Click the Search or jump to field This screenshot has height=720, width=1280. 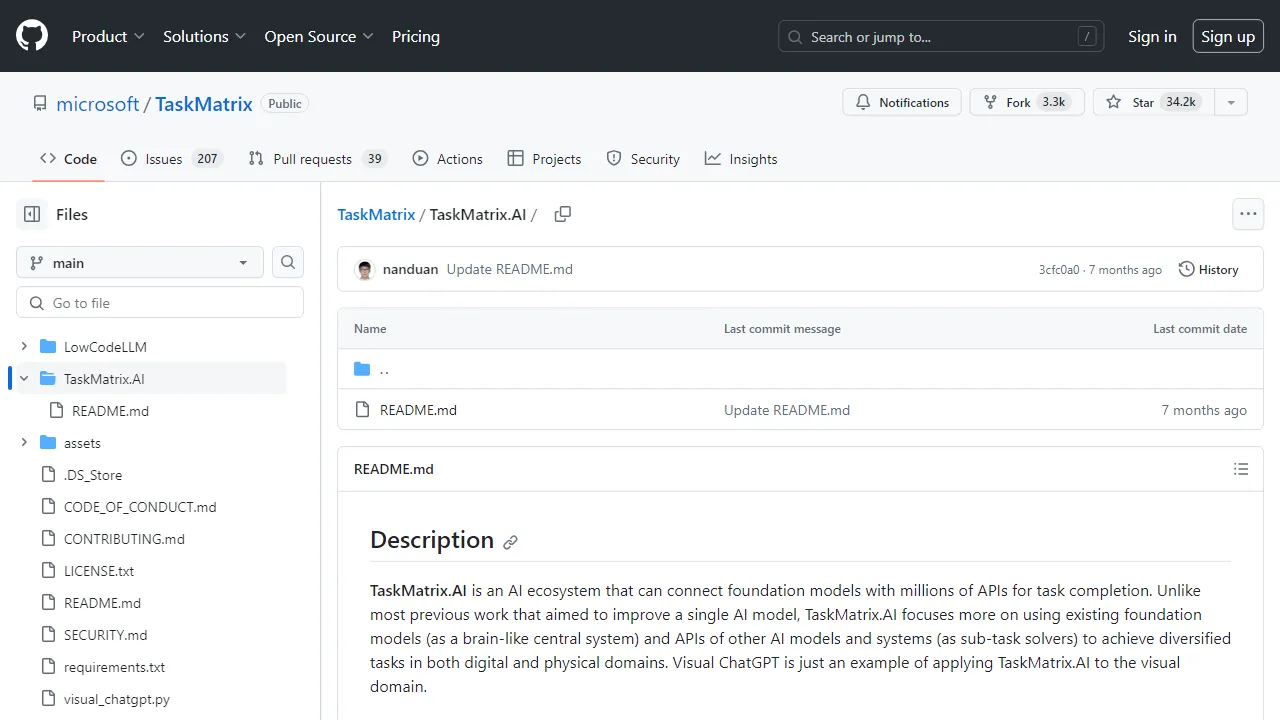[941, 36]
